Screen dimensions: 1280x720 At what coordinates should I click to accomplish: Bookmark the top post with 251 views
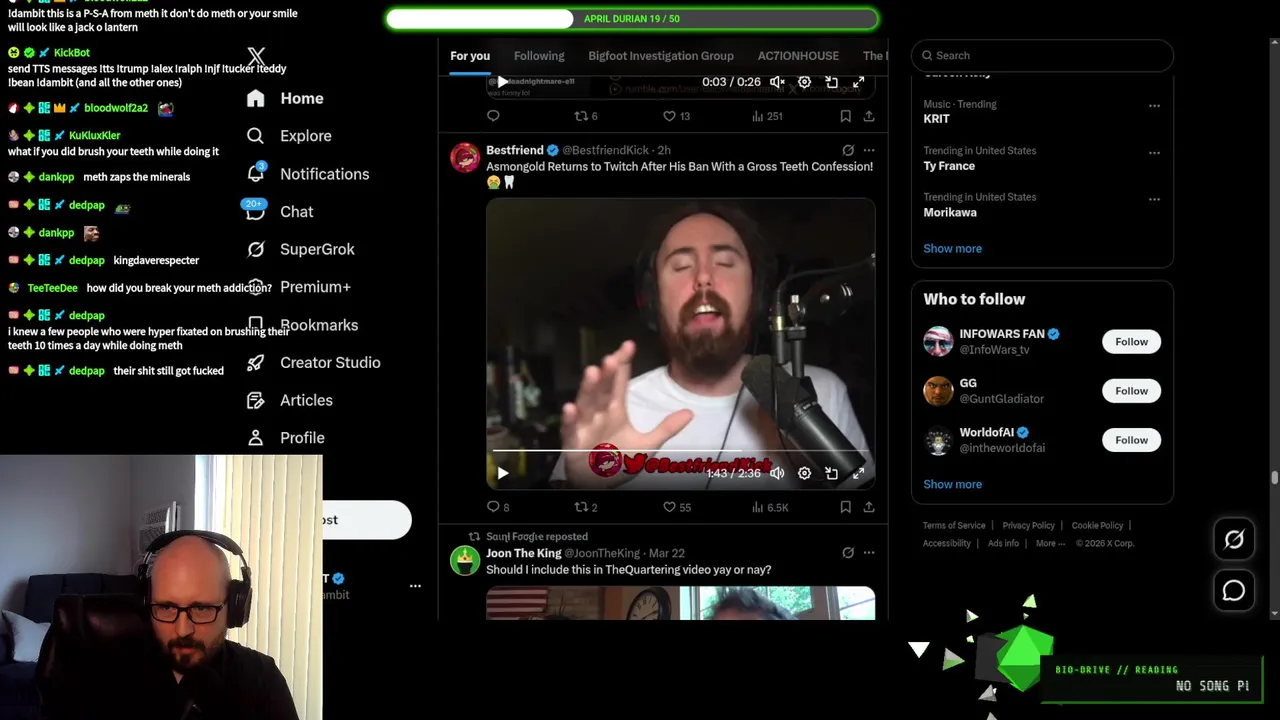pos(845,116)
